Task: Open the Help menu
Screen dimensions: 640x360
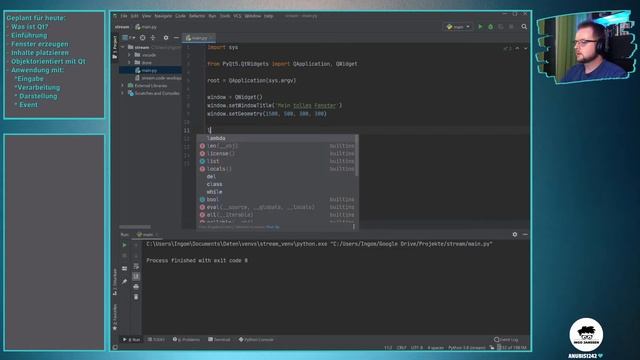Action: point(269,16)
